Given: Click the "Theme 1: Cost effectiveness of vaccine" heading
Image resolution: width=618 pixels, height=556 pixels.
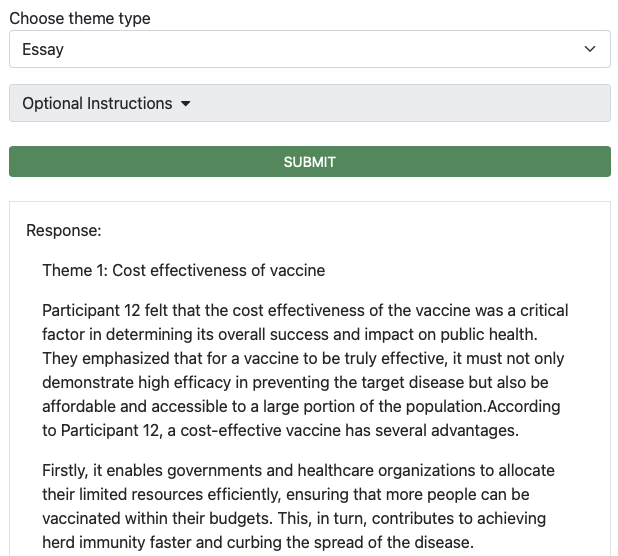Looking at the screenshot, I should point(183,270).
